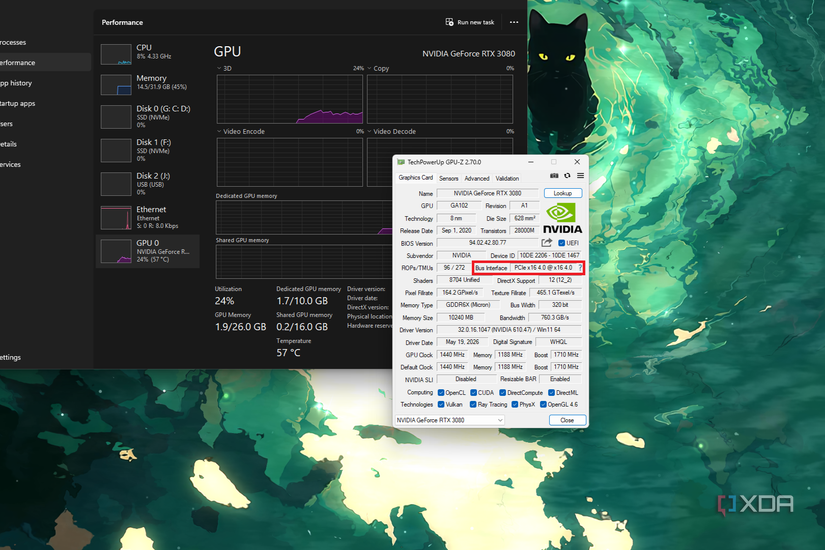Viewport: 825px width, 550px height.
Task: Toggle the Ray Tracing checkbox
Action: coord(473,404)
